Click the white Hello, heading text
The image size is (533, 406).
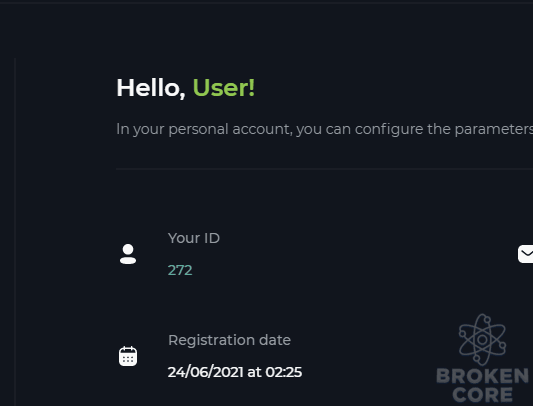(x=151, y=88)
